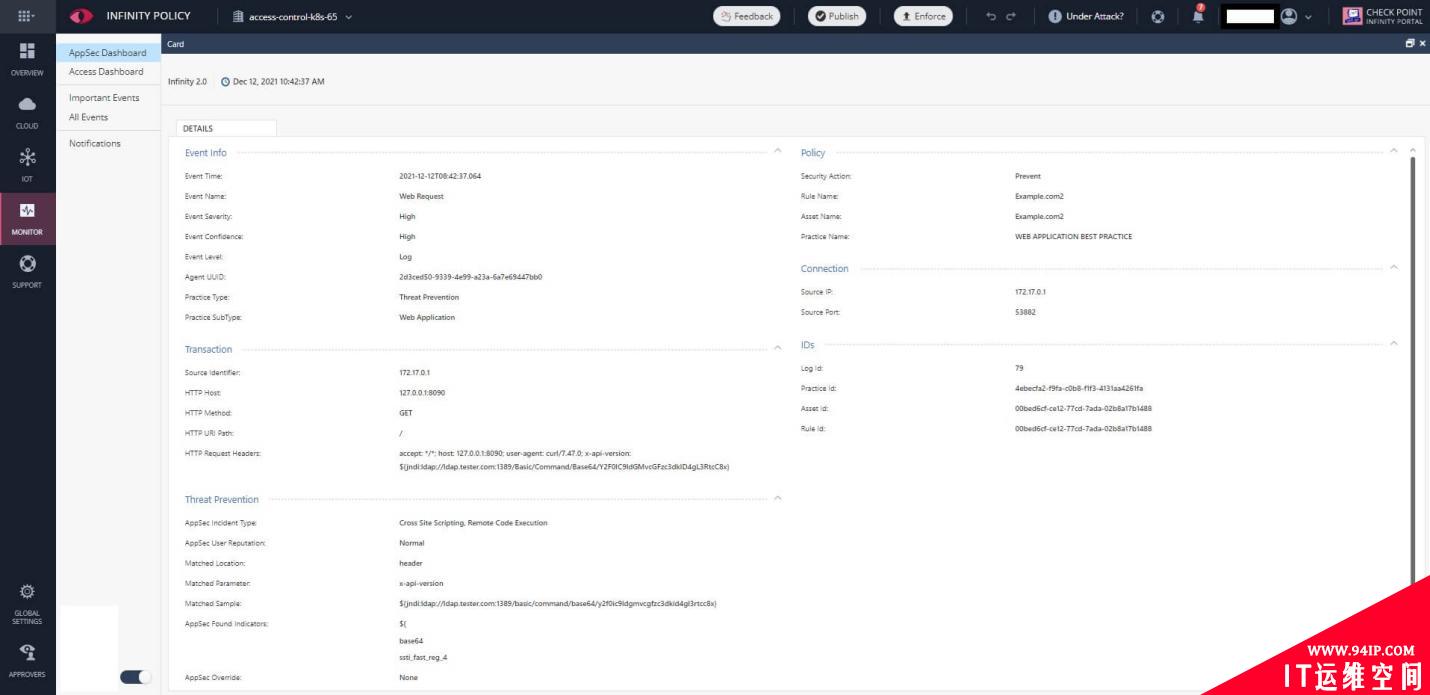
Task: Expand the user account menu arrow
Action: 1308,17
